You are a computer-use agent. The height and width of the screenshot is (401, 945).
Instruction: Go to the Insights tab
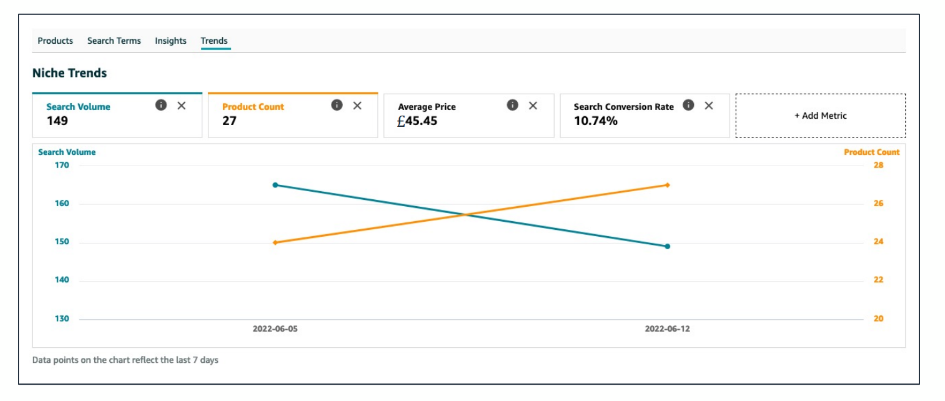pyautogui.click(x=170, y=41)
